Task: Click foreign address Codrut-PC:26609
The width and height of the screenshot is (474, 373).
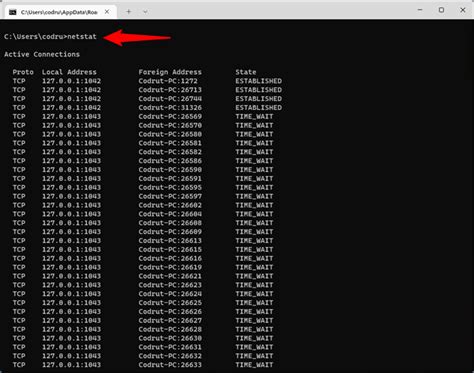Action: (170, 232)
